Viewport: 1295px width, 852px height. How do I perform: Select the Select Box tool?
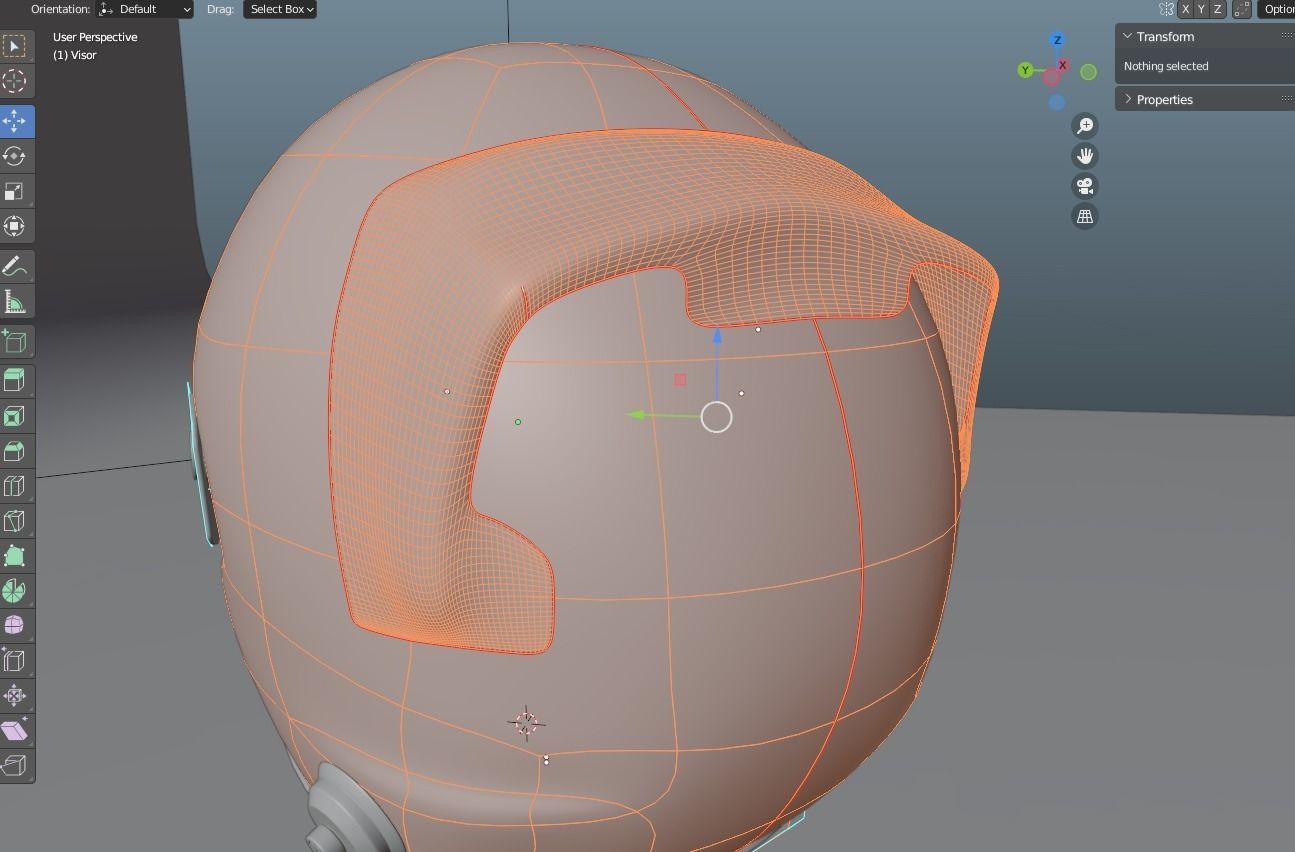tap(15, 46)
